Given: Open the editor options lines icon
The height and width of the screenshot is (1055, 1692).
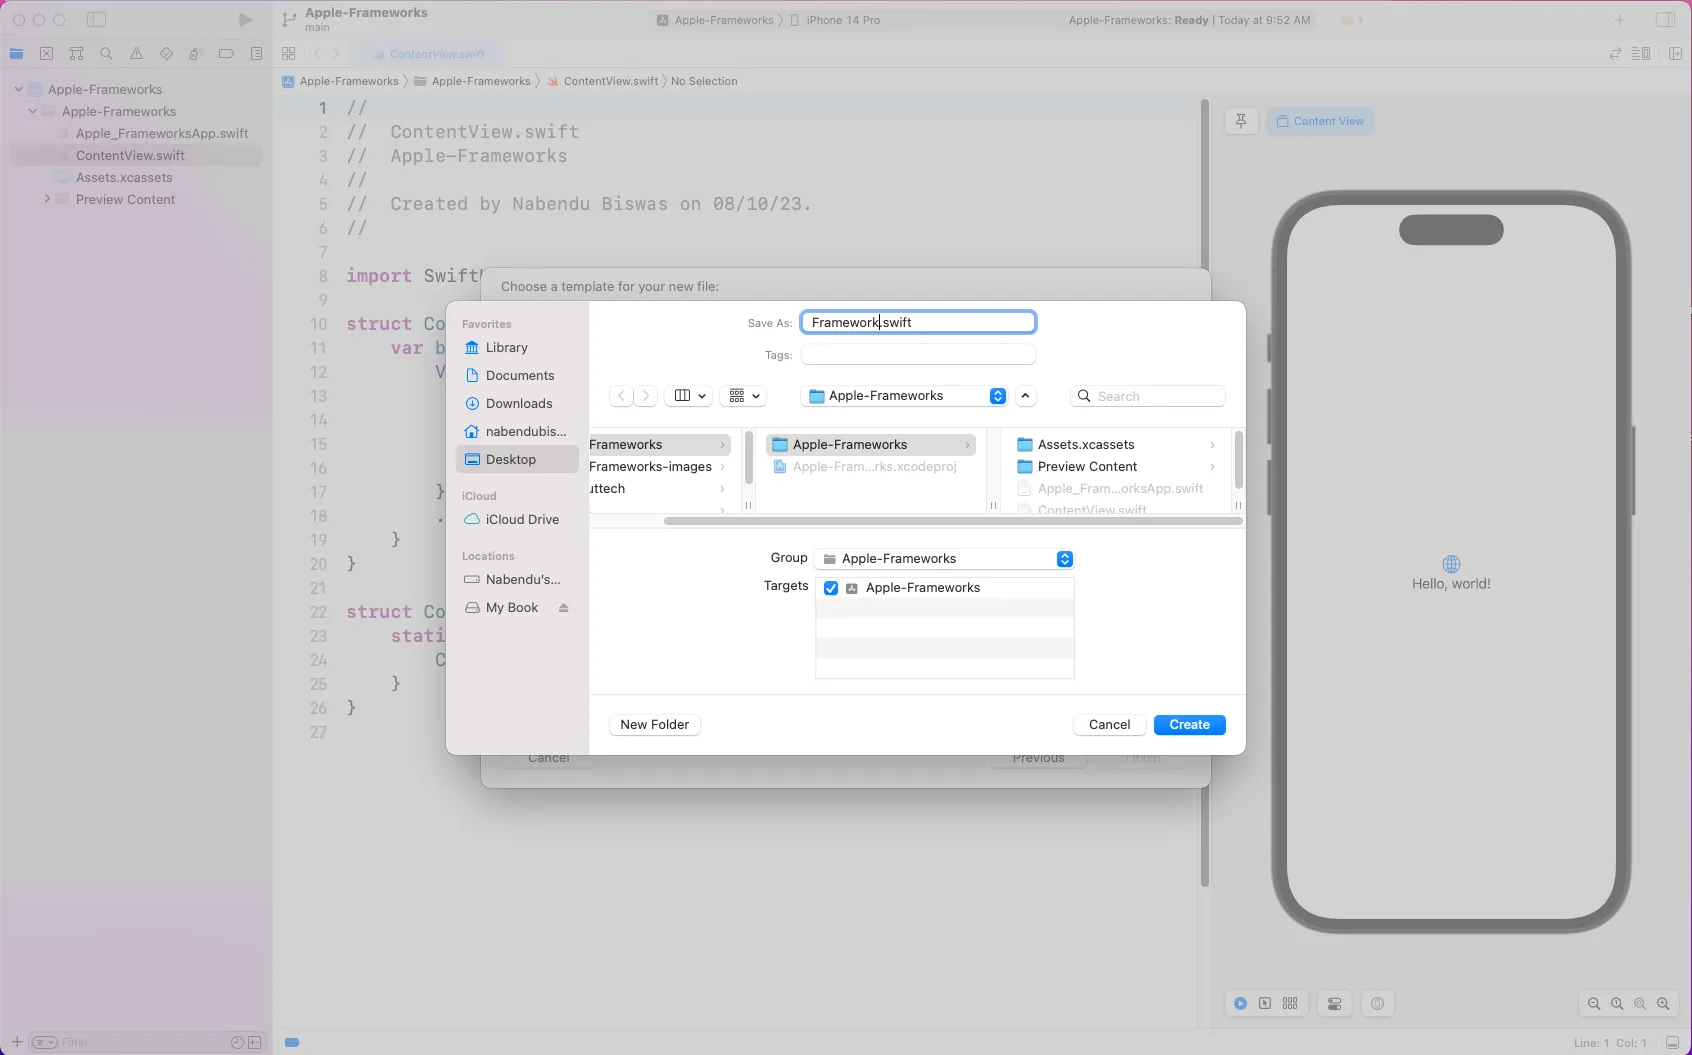Looking at the screenshot, I should [x=1641, y=54].
